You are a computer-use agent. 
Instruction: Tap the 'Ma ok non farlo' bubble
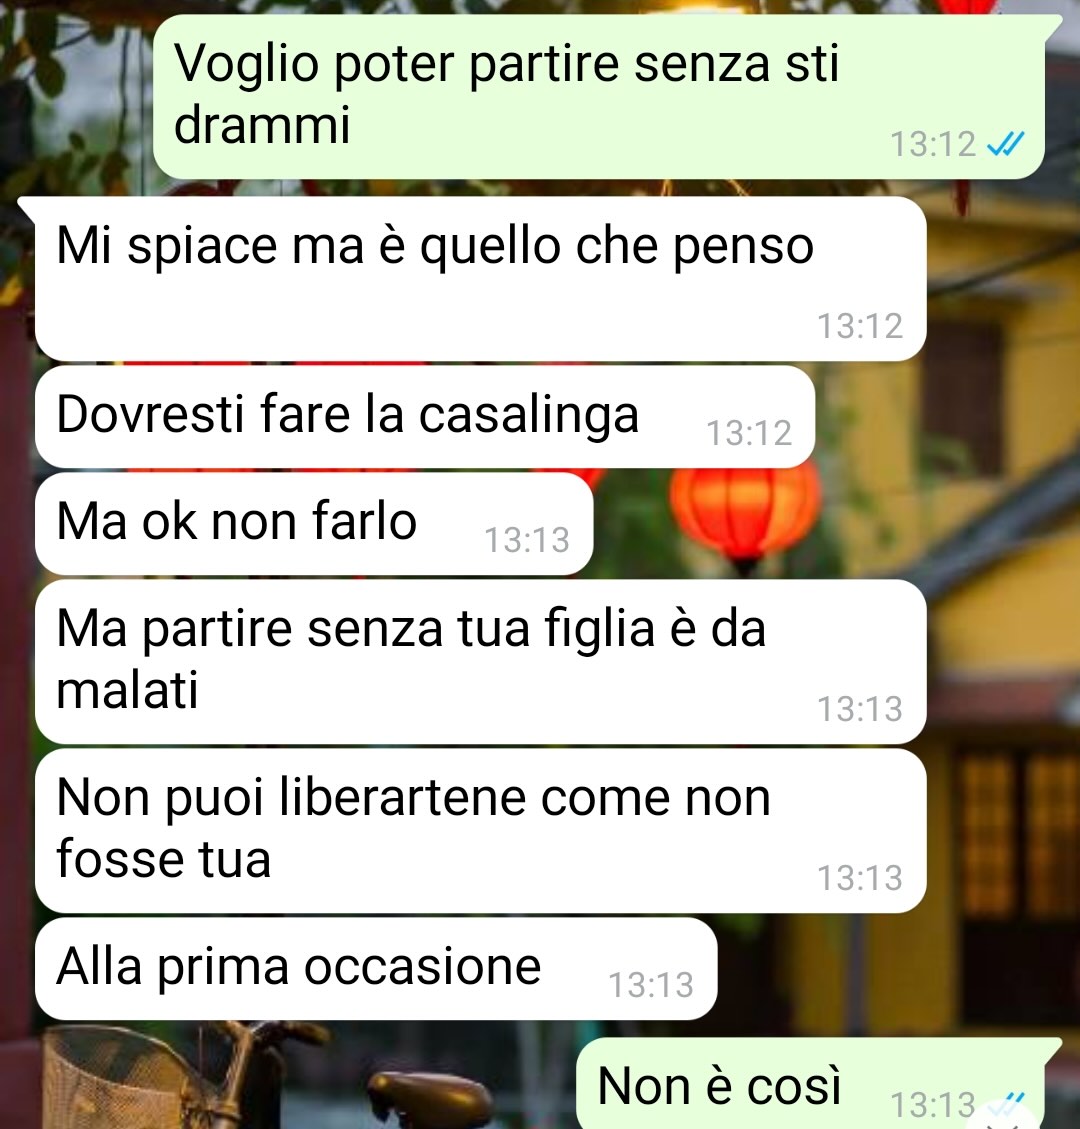coord(314,523)
